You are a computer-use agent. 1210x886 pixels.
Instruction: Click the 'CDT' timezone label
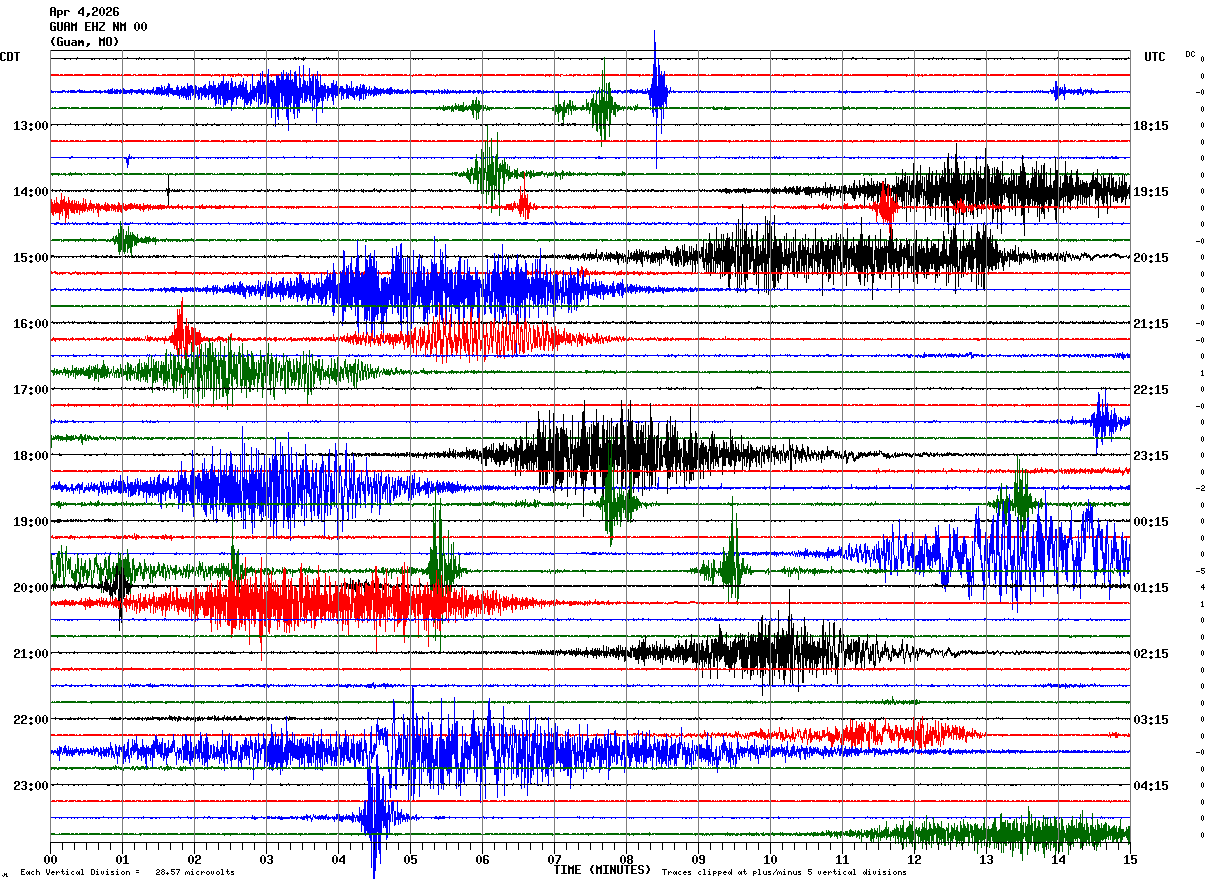(10, 57)
